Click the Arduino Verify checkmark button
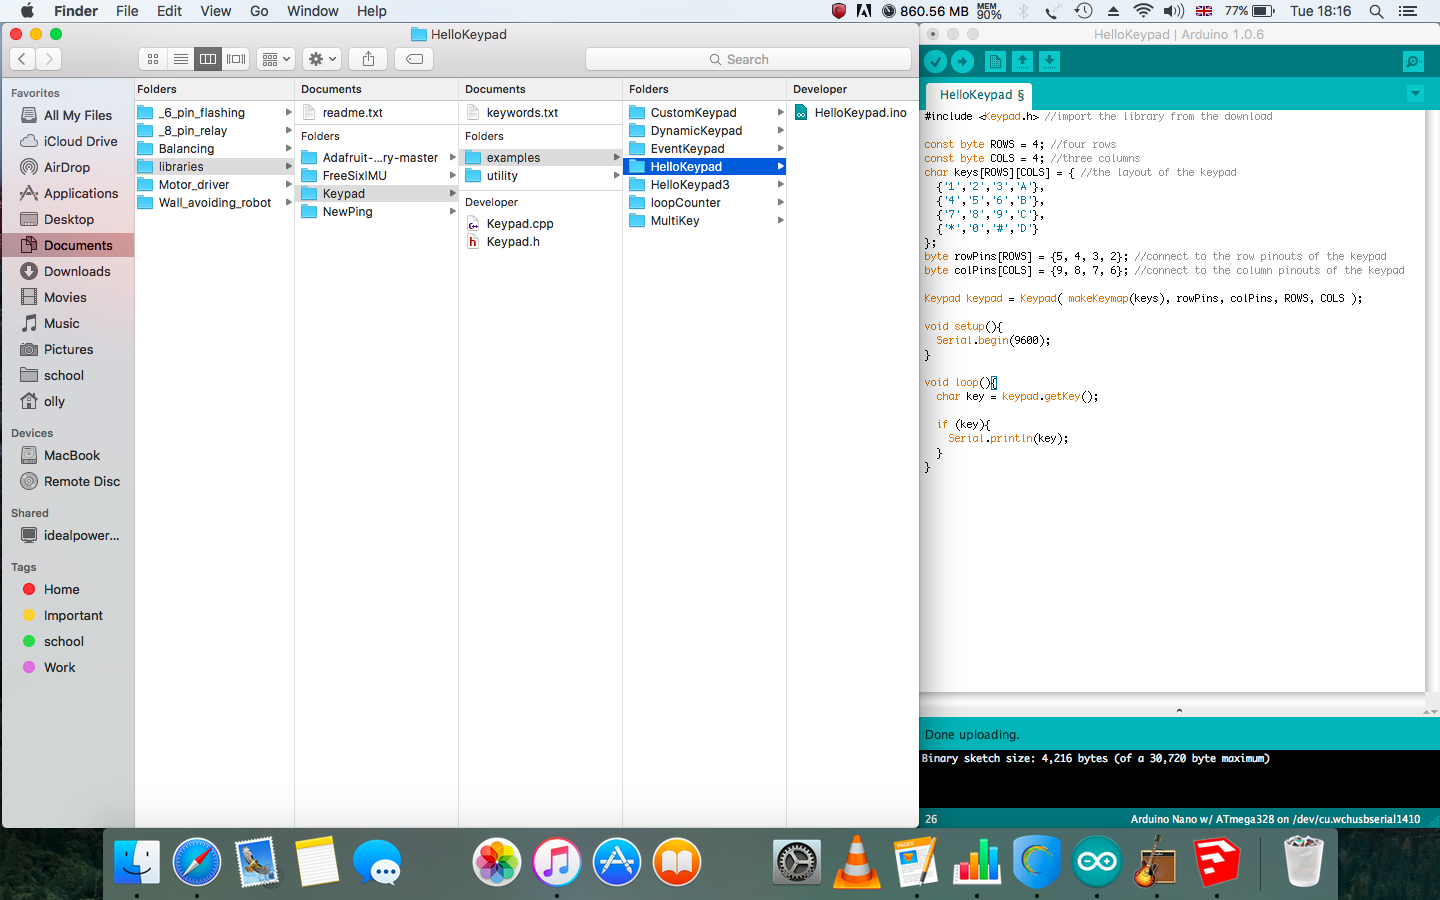 [935, 61]
